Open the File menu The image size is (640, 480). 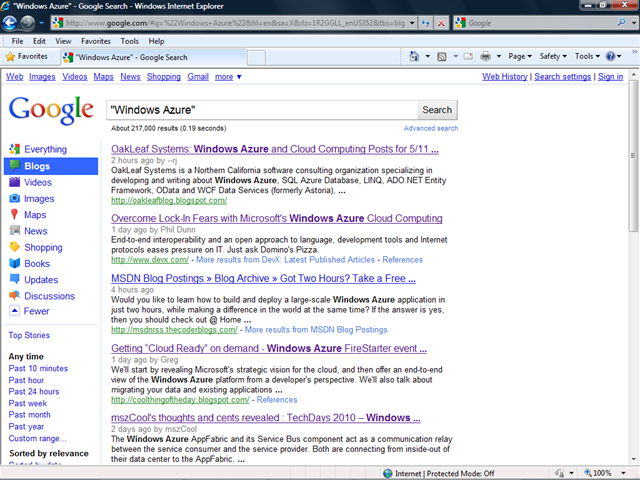click(17, 41)
